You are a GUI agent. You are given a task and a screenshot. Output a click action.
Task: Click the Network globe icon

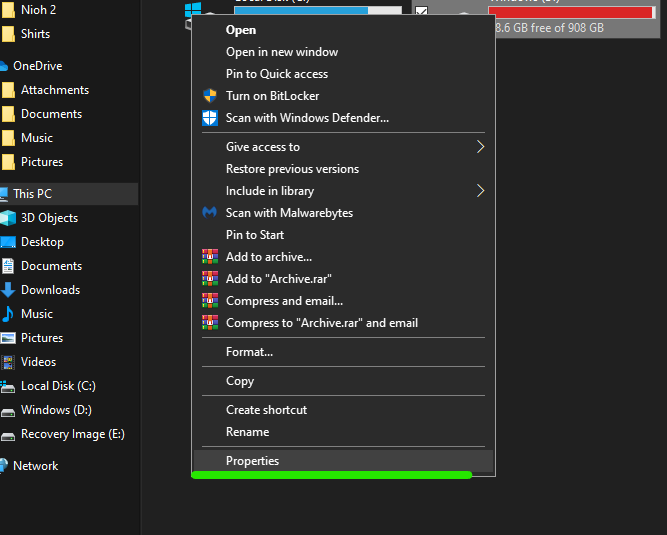(x=3, y=466)
